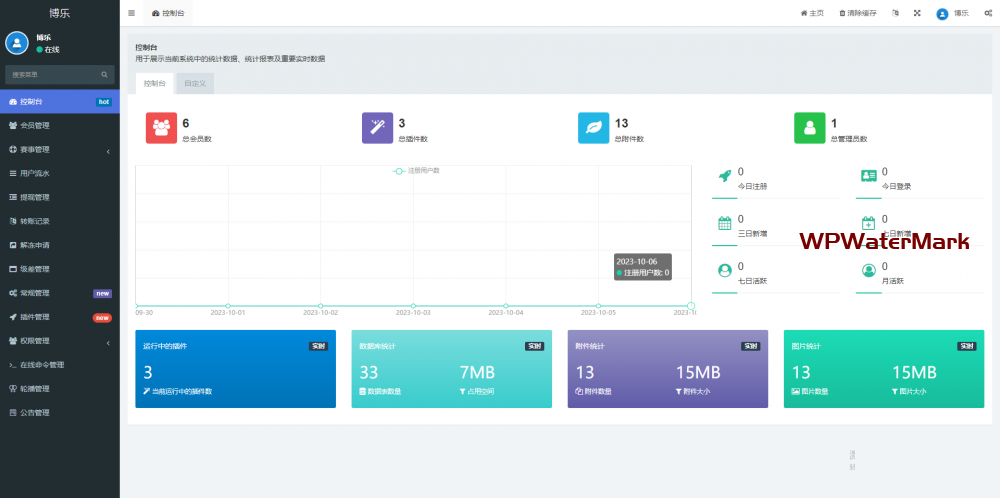Expand the 权限管理 sidebar submenu
The image size is (1000, 498).
pos(60,341)
